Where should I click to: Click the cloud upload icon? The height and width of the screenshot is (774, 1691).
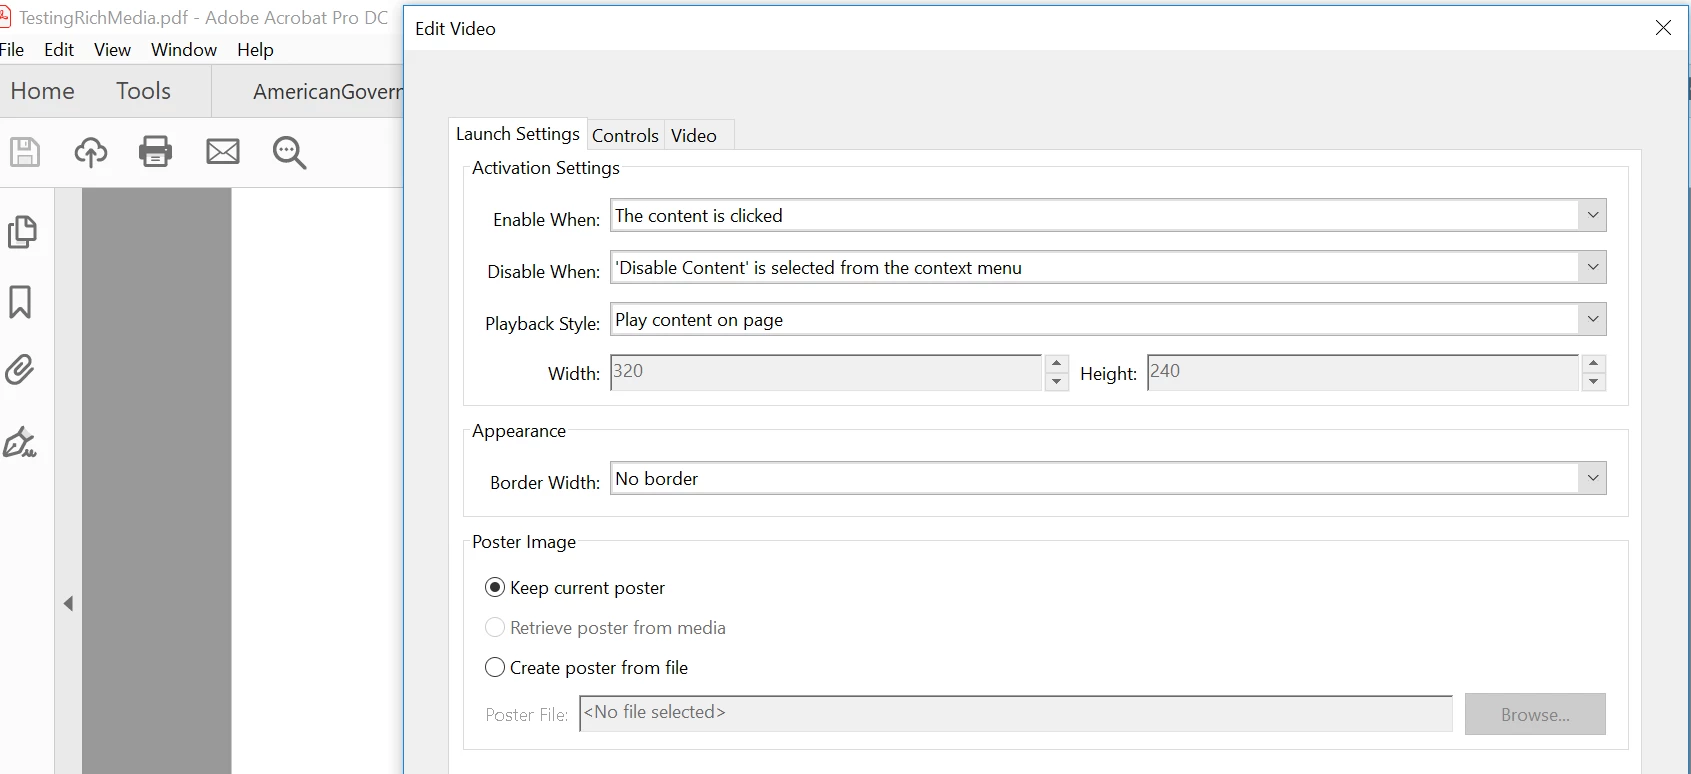click(x=91, y=152)
